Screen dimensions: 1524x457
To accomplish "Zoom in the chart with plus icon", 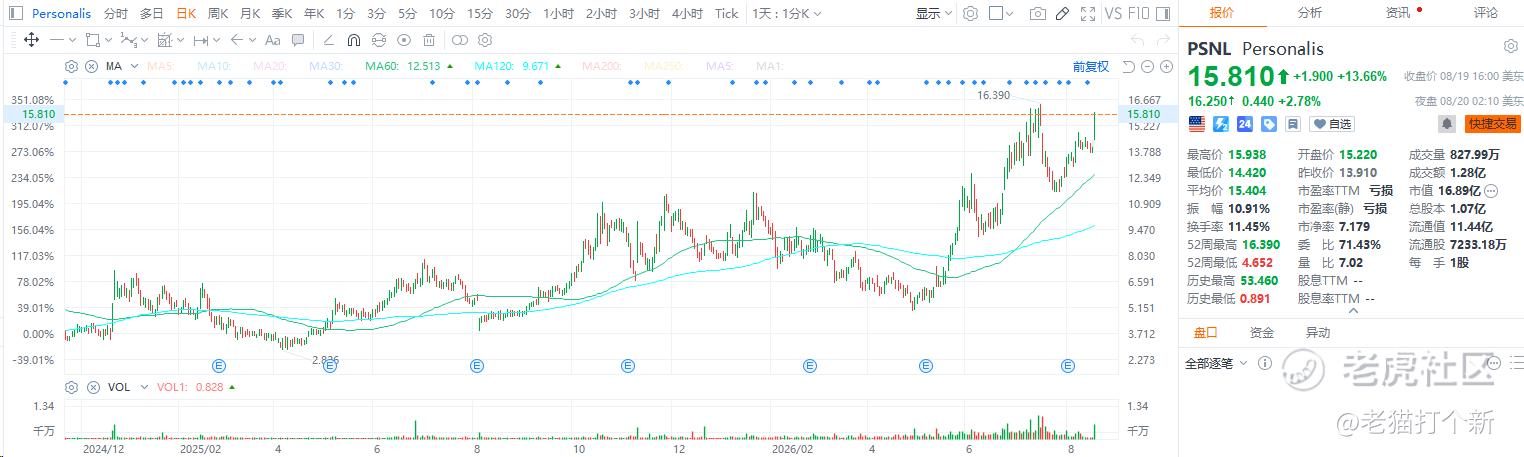I will 1165,66.
